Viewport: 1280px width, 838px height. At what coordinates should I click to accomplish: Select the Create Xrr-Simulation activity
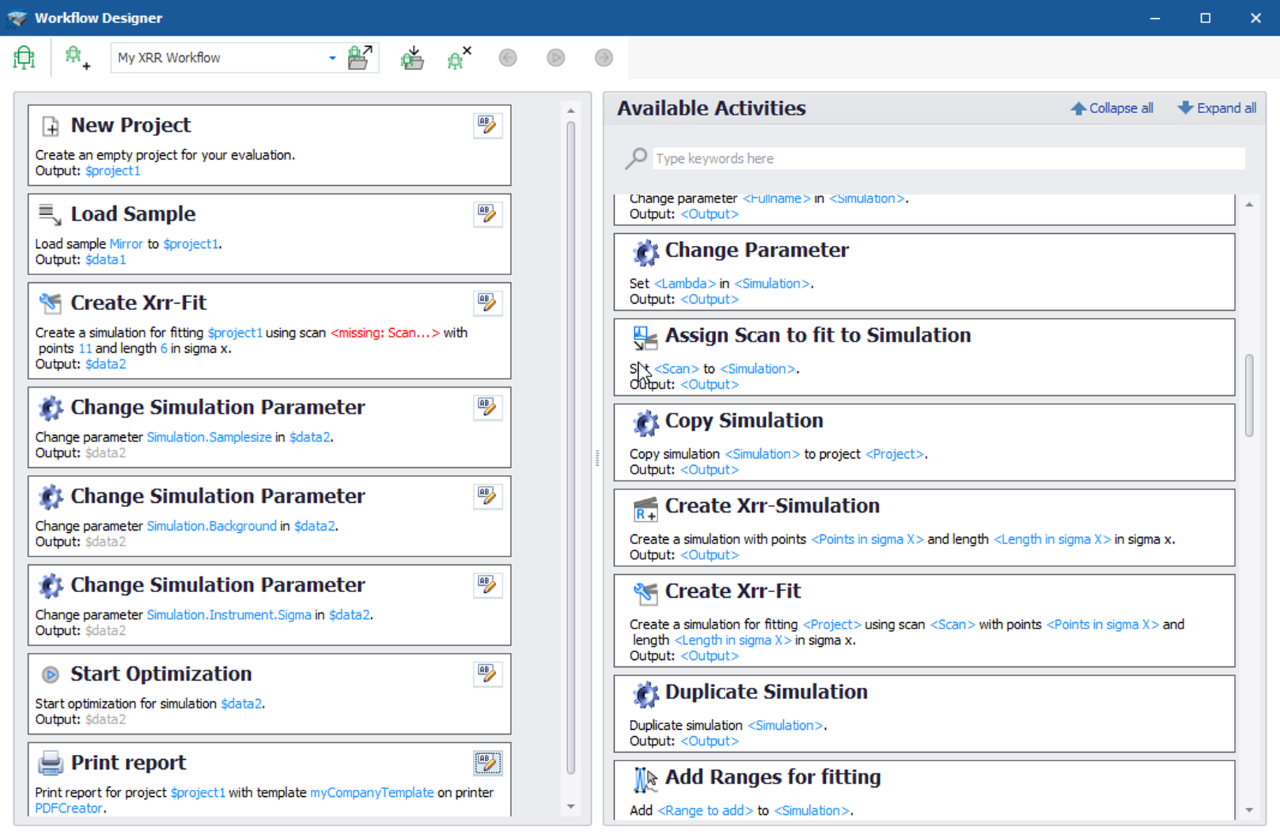(924, 526)
